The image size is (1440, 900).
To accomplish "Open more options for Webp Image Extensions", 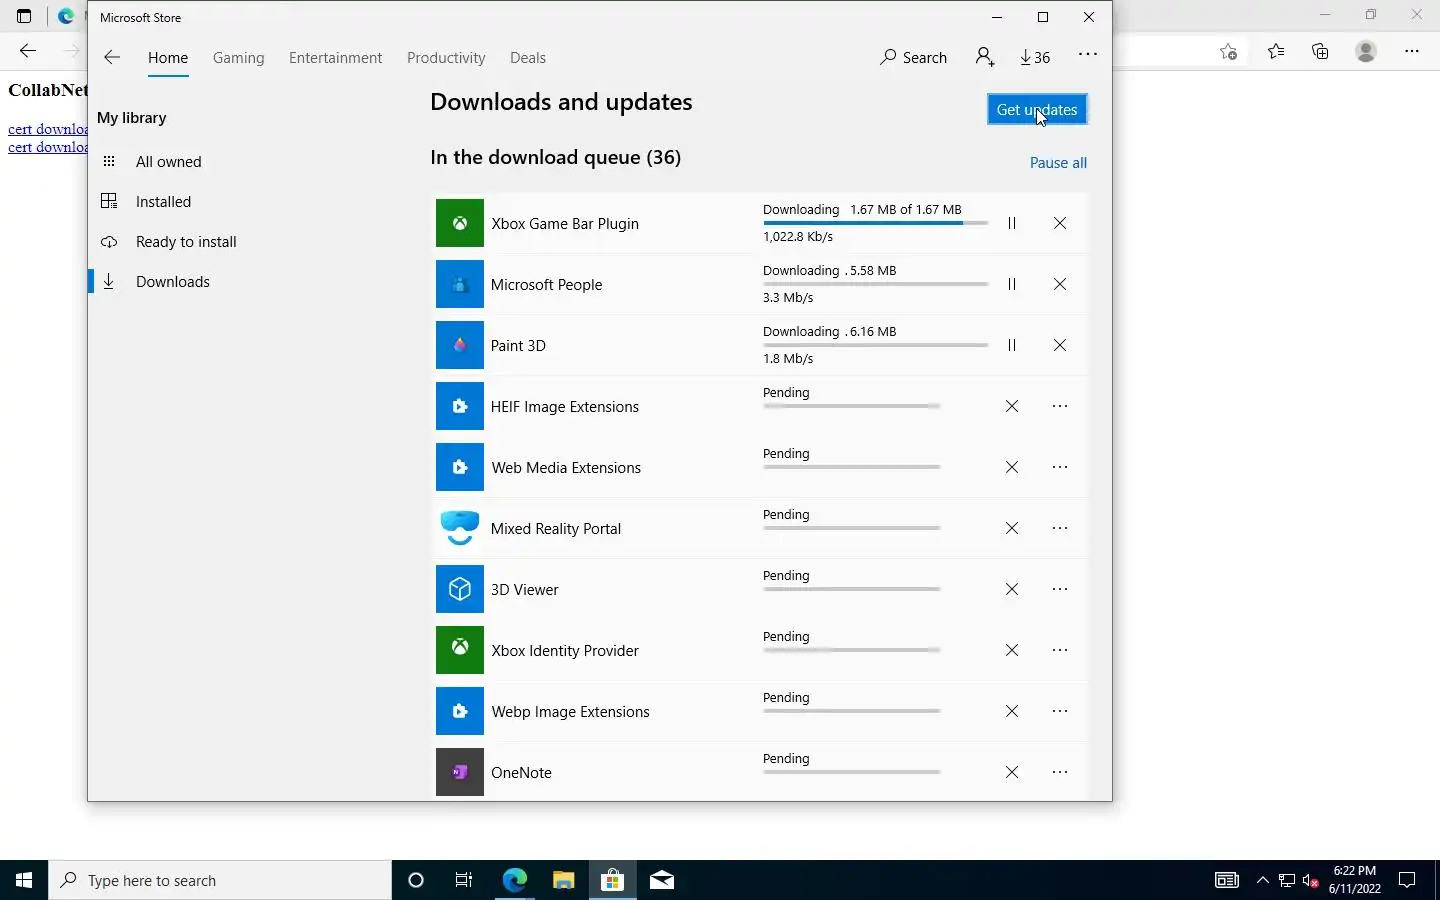I will (1060, 712).
